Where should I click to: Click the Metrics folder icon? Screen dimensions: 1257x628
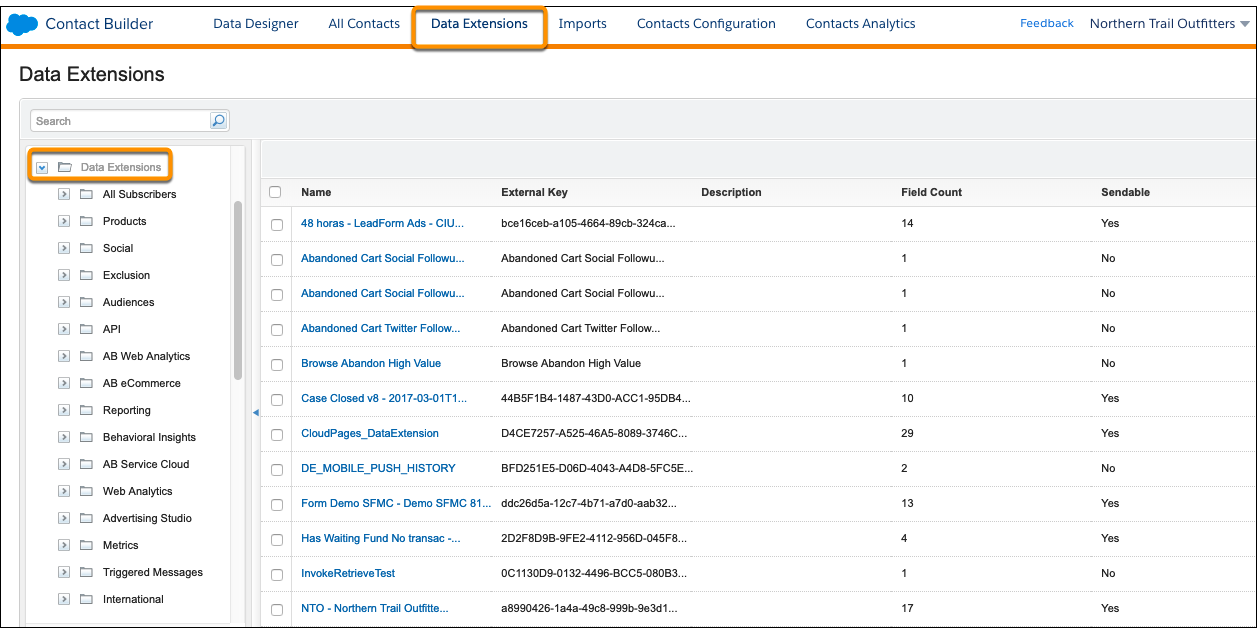click(86, 545)
